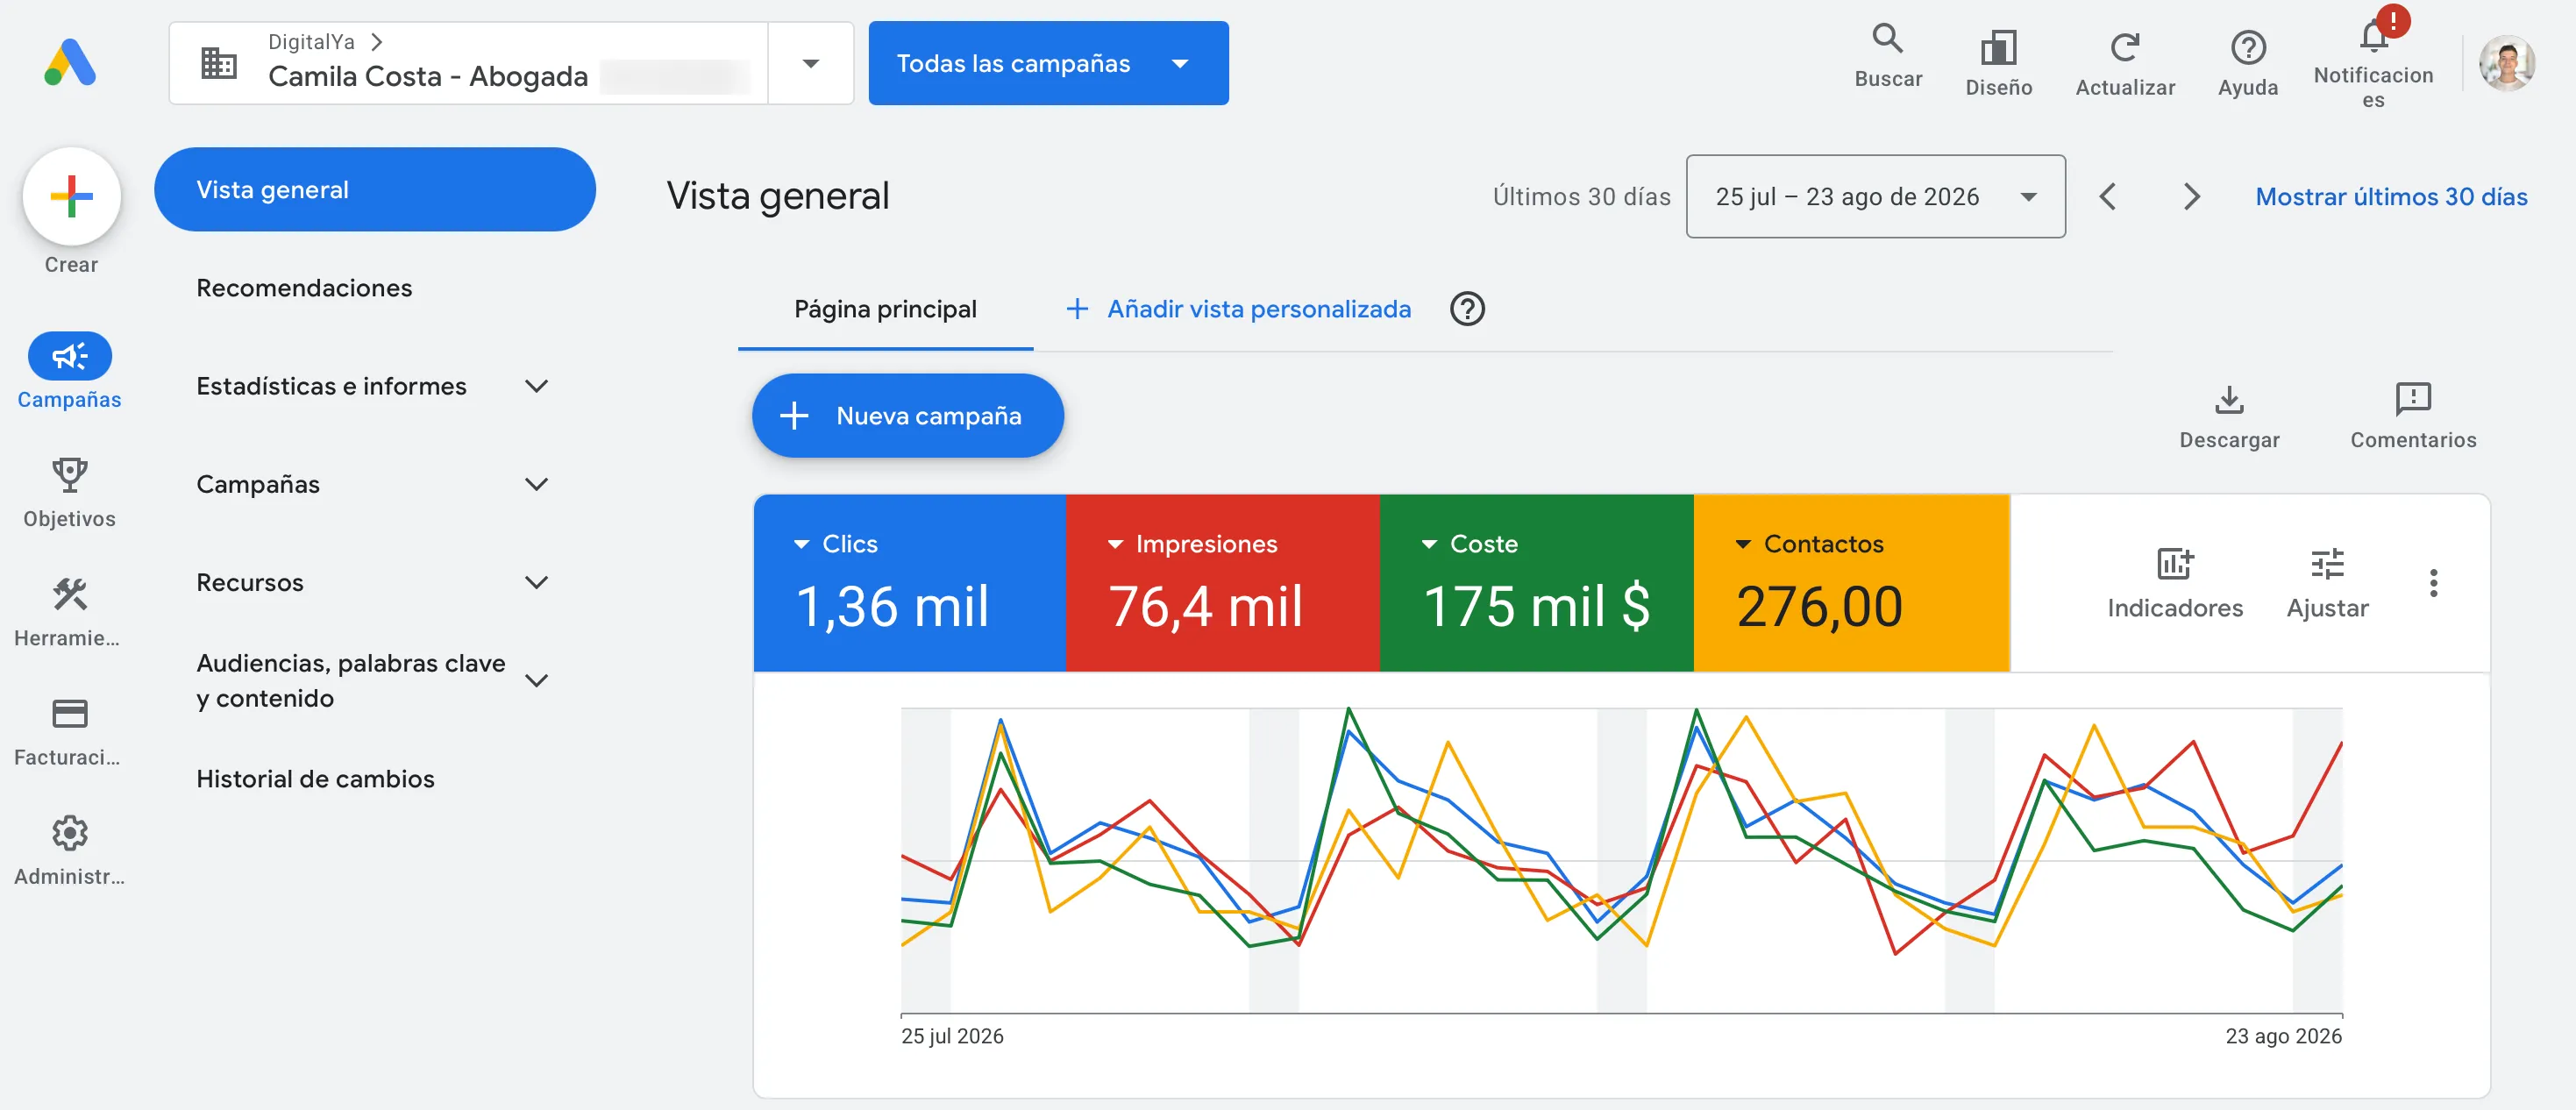Image resolution: width=2576 pixels, height=1110 pixels.
Task: Open Notificaciones bell icon
Action: click(x=2373, y=38)
